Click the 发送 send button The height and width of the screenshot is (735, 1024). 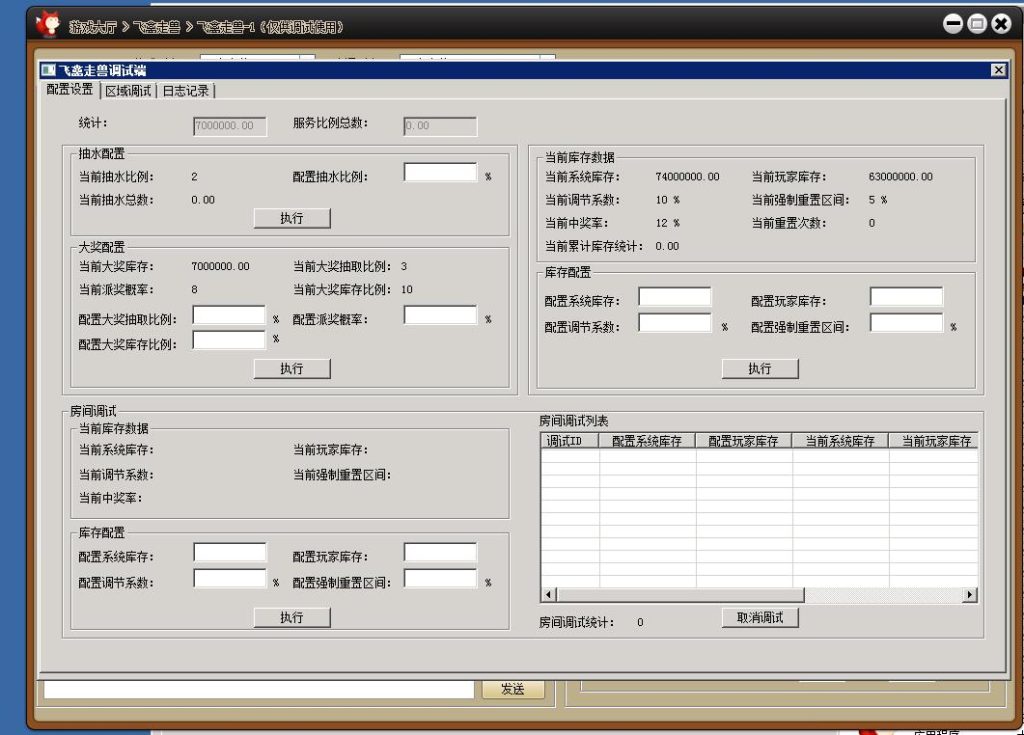pos(513,689)
